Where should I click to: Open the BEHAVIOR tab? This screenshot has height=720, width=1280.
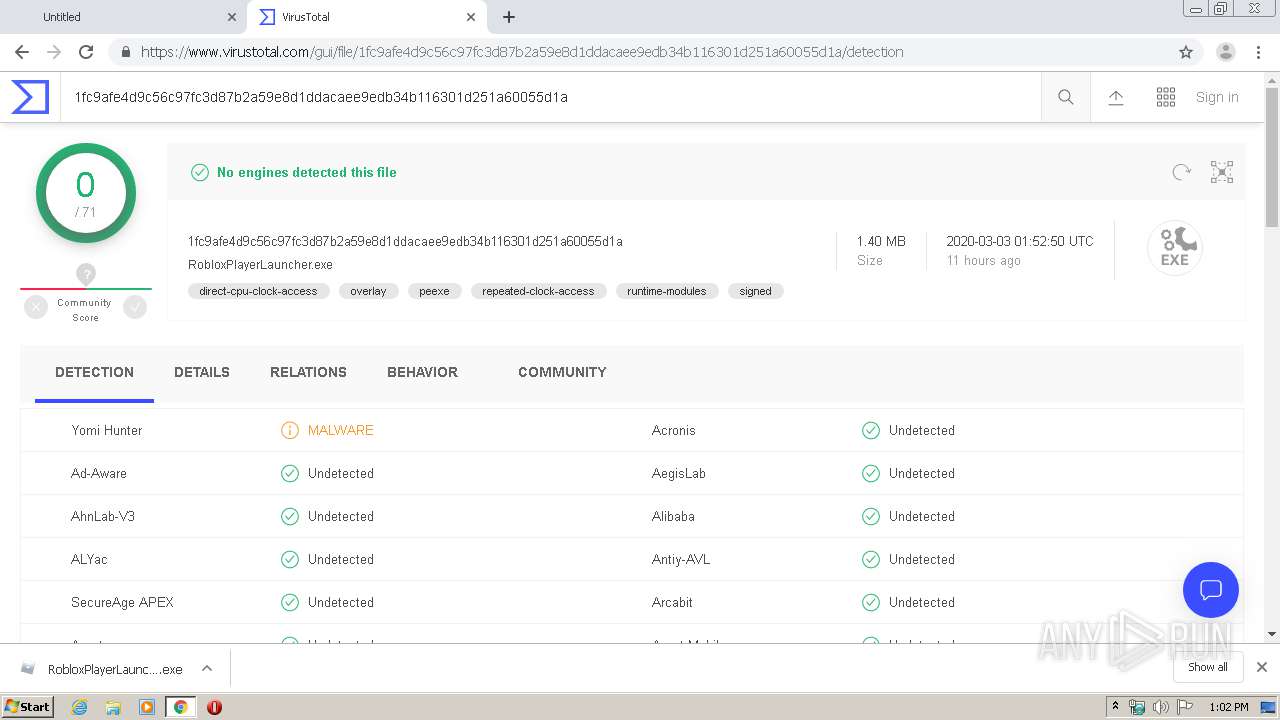tap(422, 372)
